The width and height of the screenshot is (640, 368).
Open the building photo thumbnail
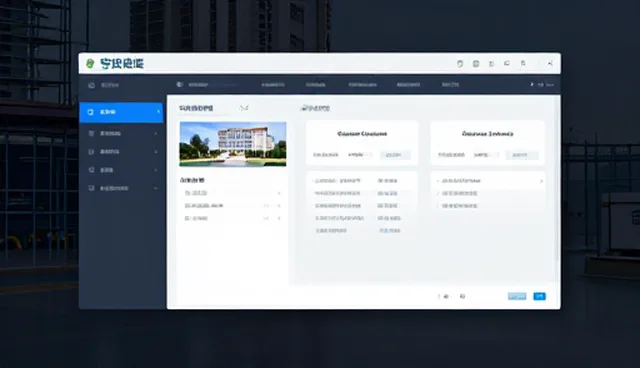tap(233, 144)
